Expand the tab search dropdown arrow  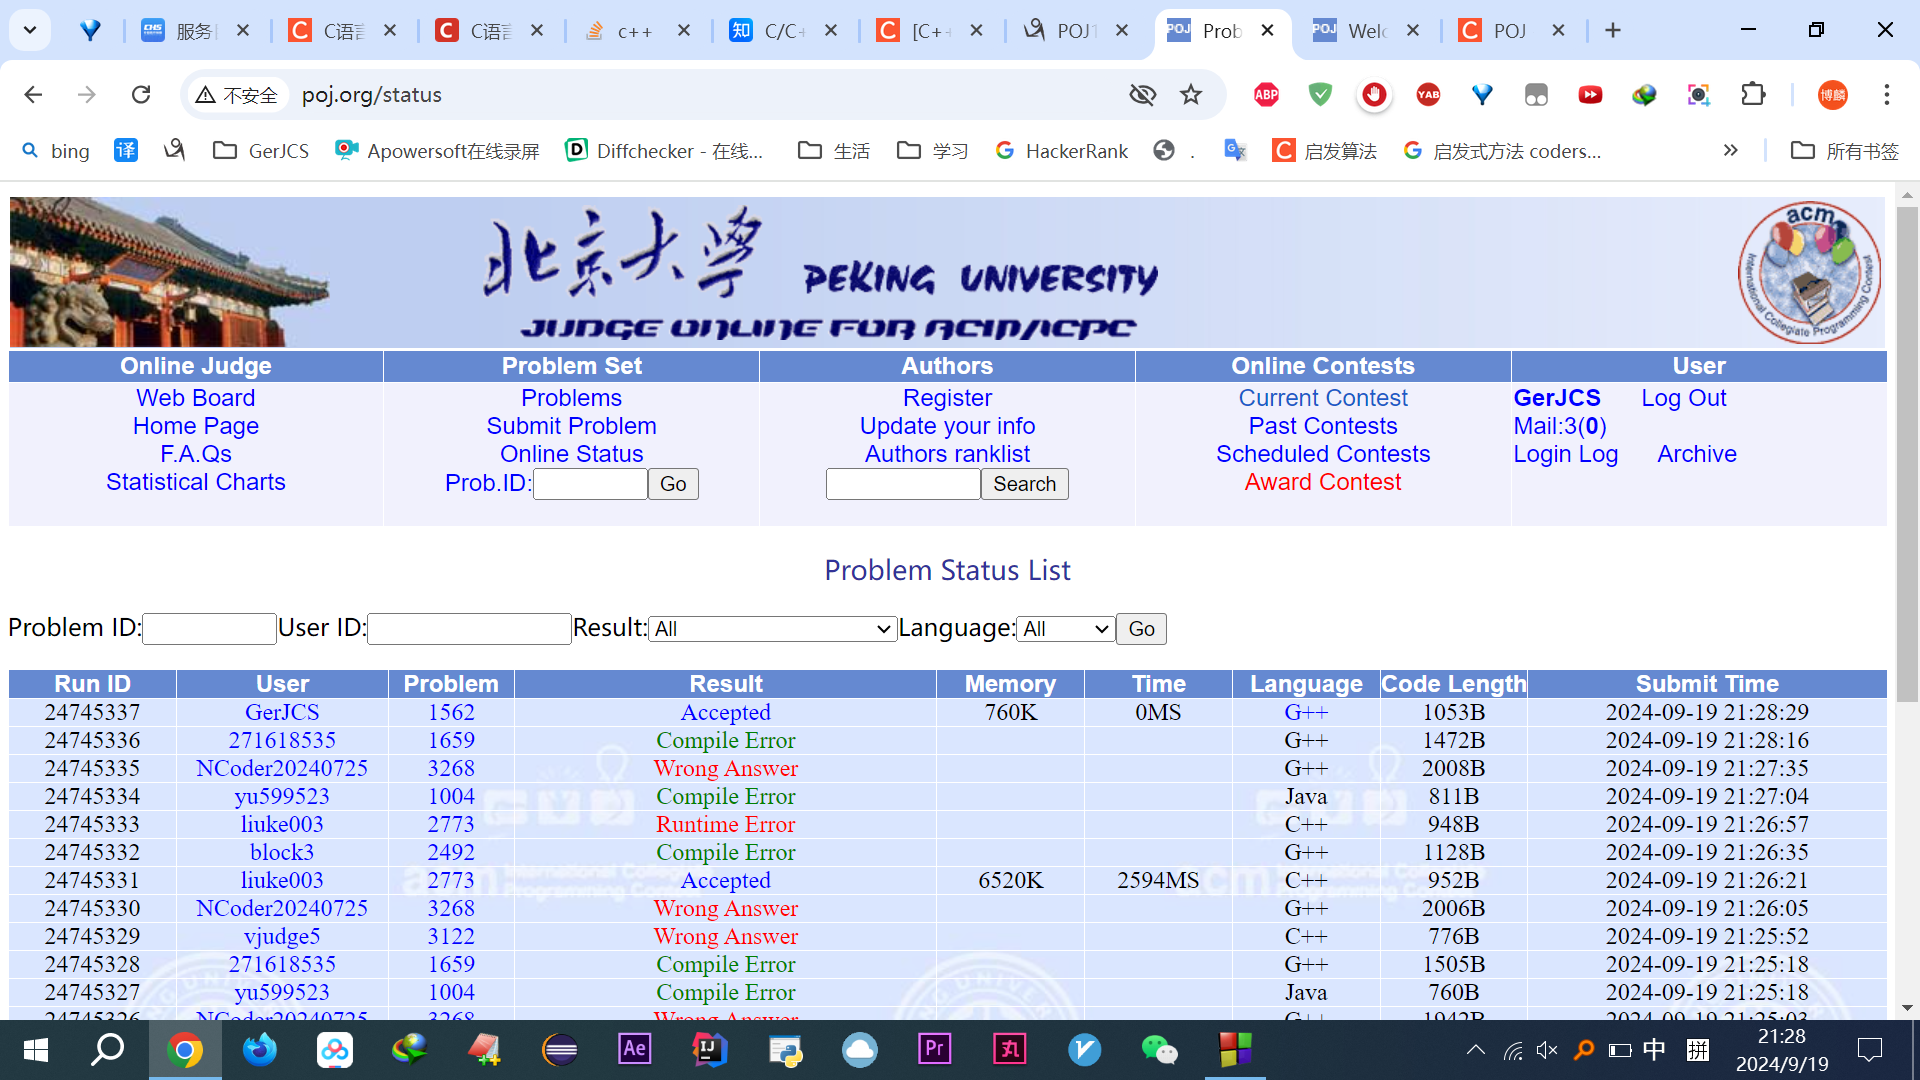pos(30,30)
